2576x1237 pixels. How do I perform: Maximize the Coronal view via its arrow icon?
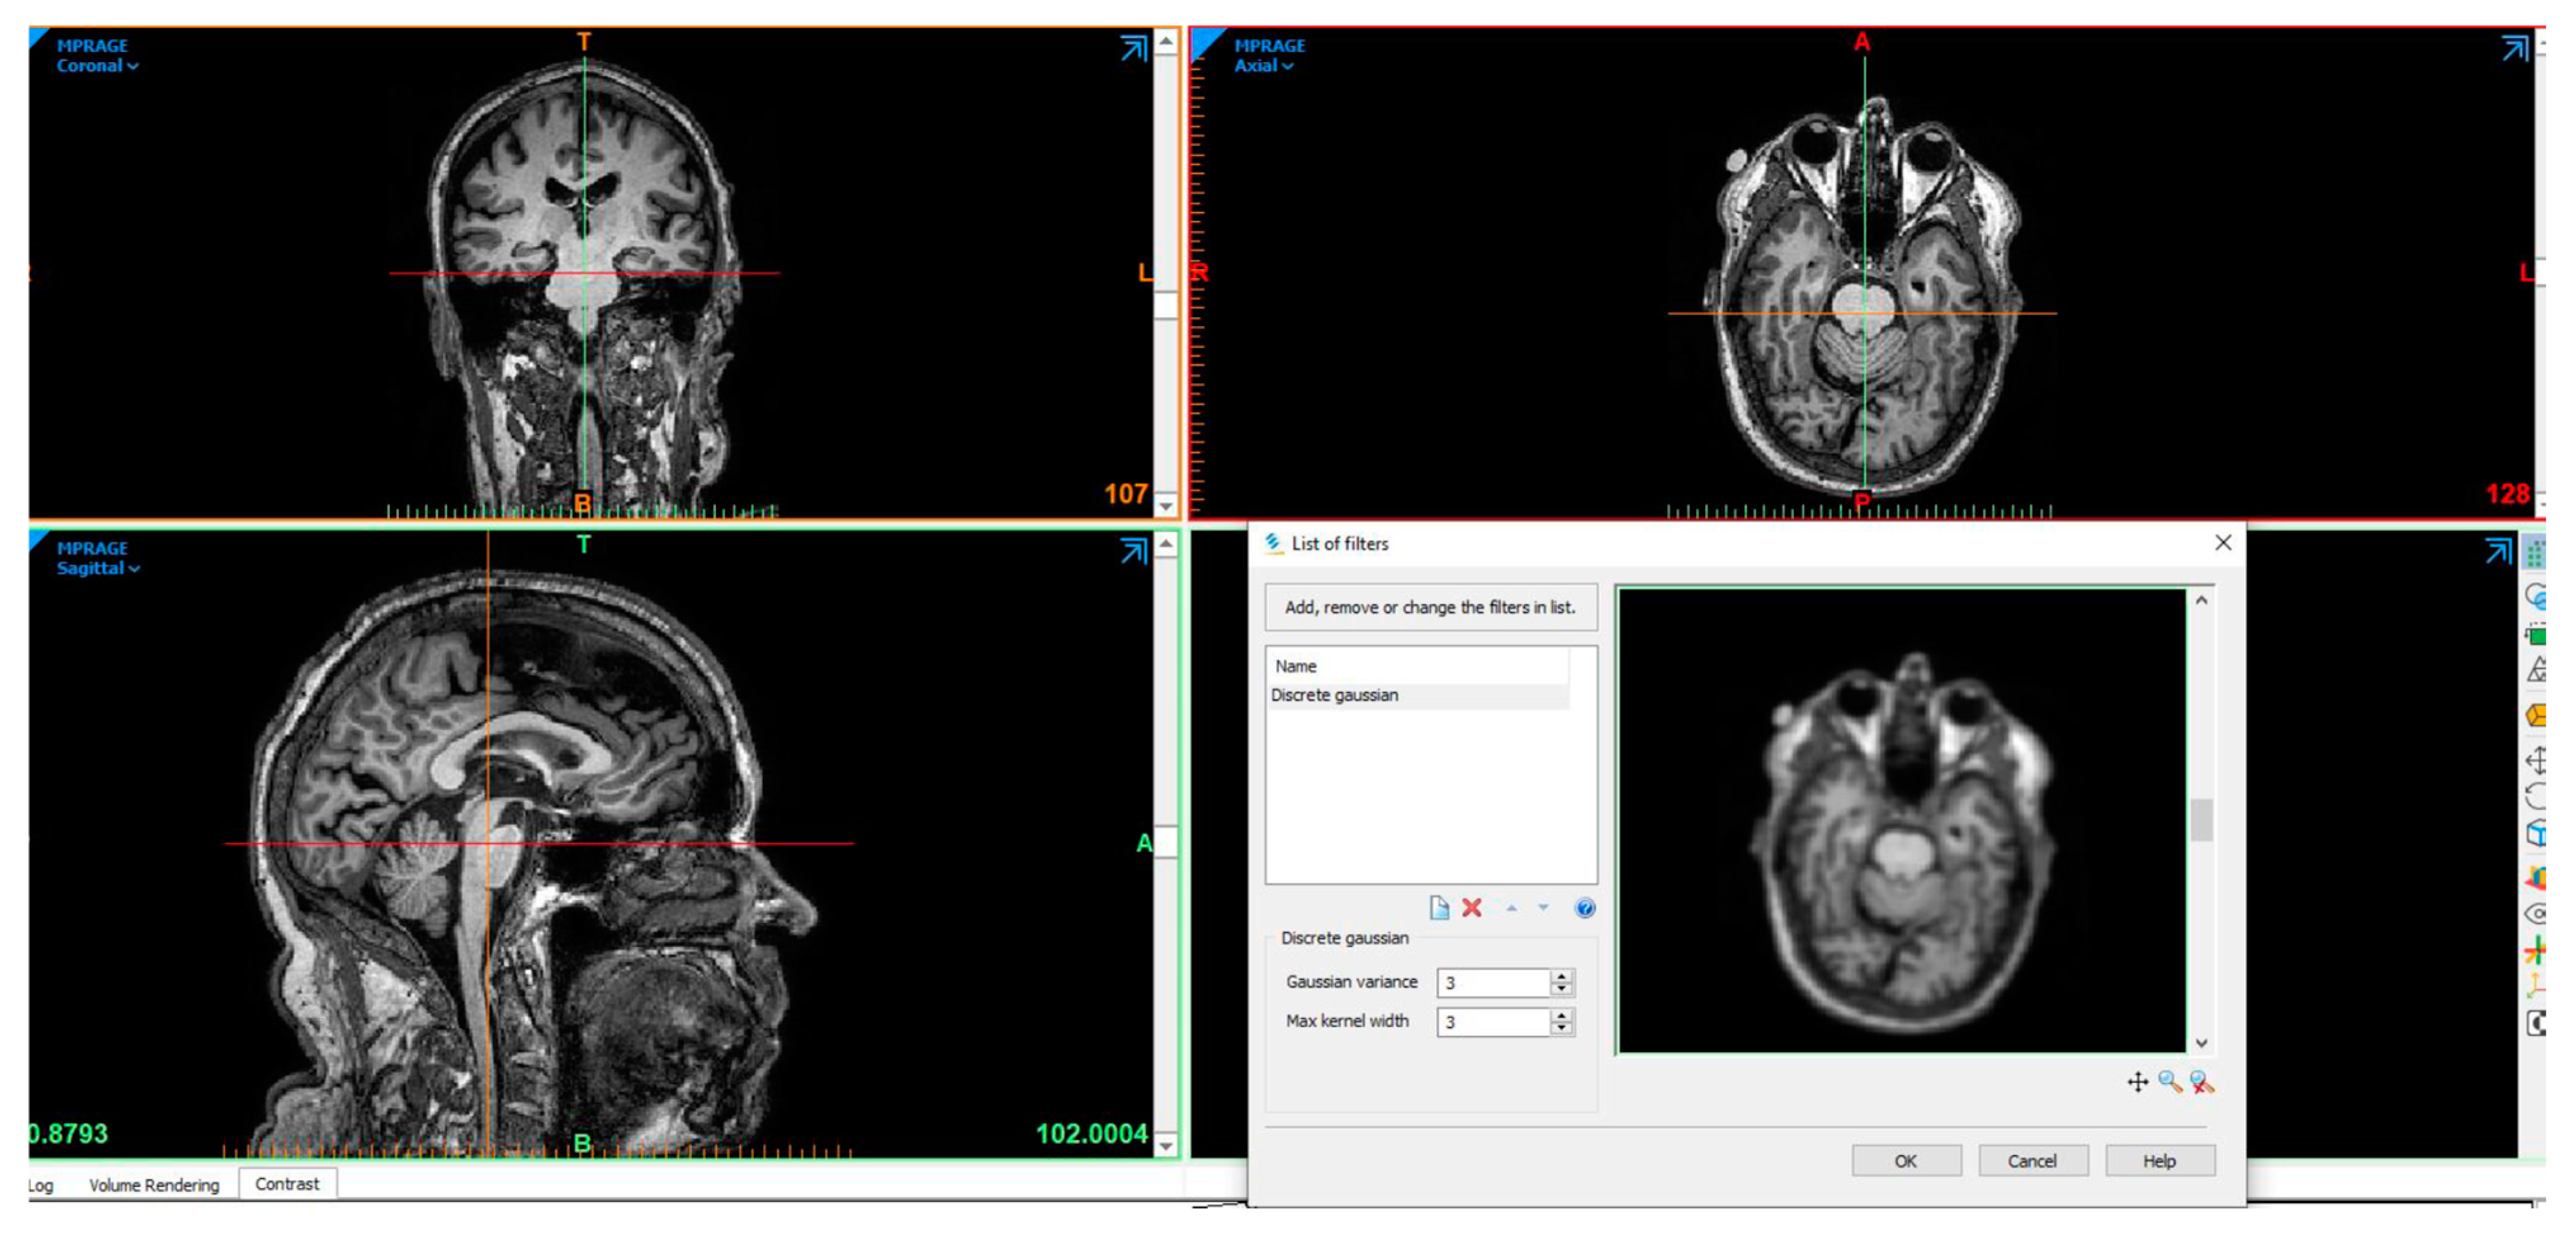coord(1133,48)
